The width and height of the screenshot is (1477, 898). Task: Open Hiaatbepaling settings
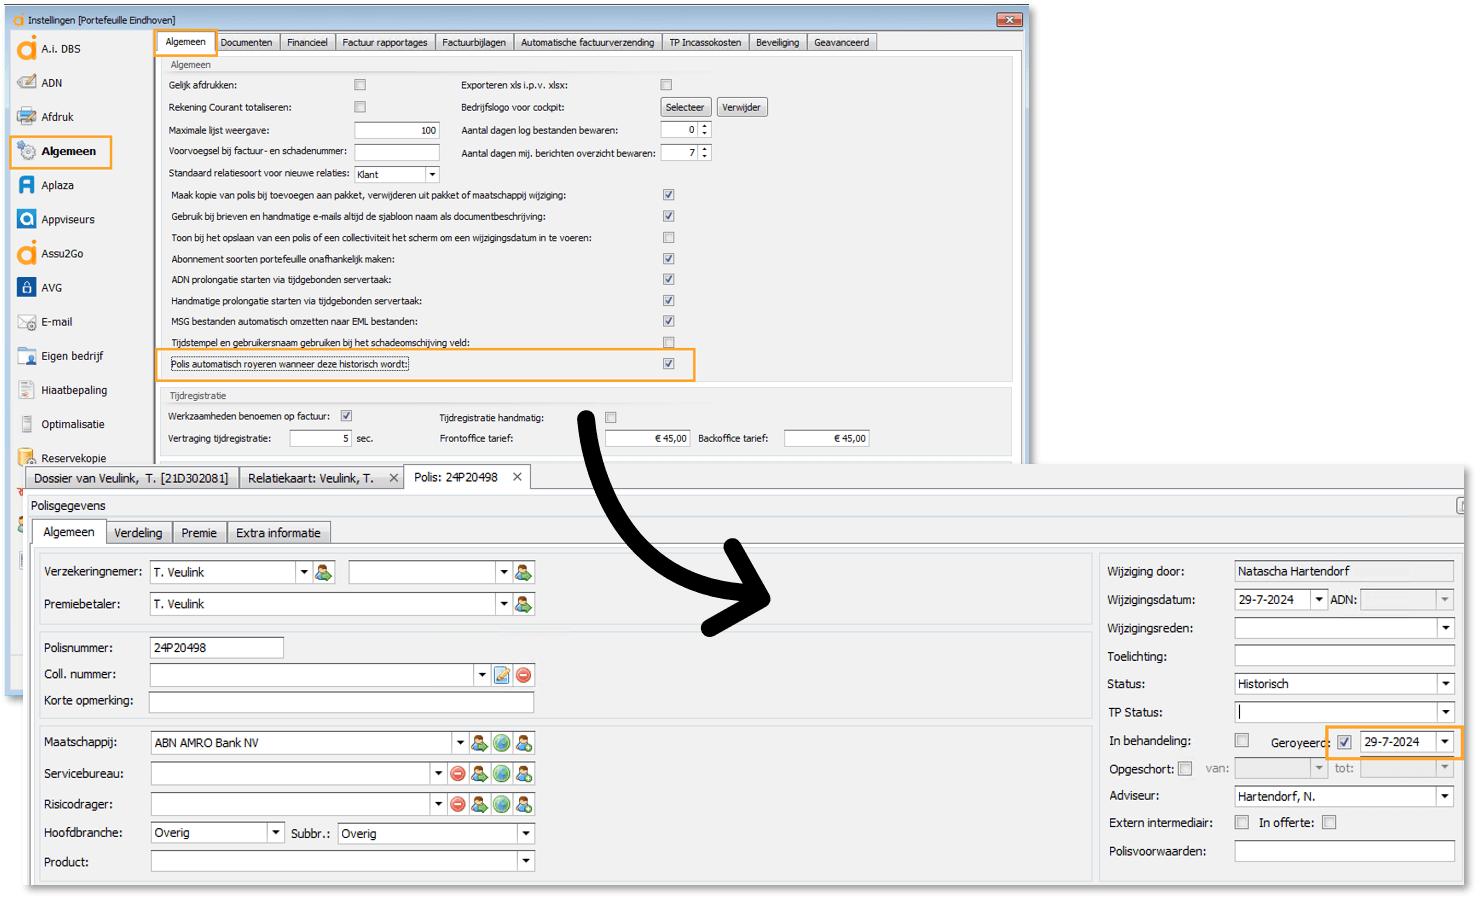tap(60, 390)
